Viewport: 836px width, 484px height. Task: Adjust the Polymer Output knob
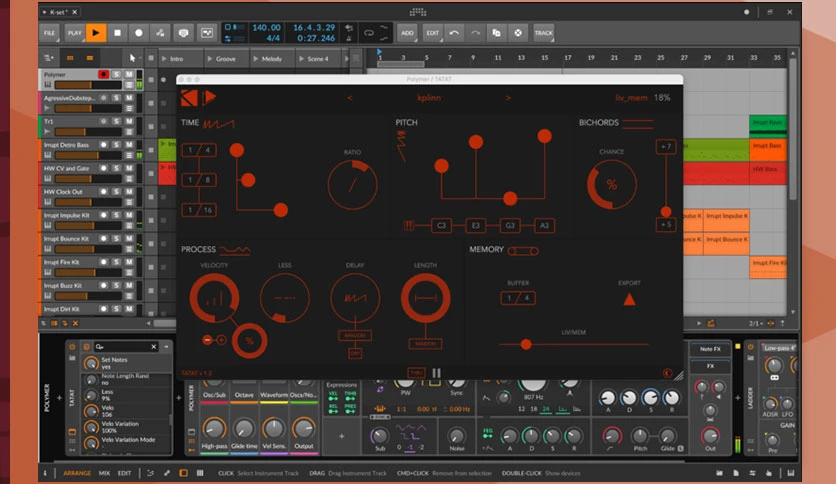coord(303,429)
